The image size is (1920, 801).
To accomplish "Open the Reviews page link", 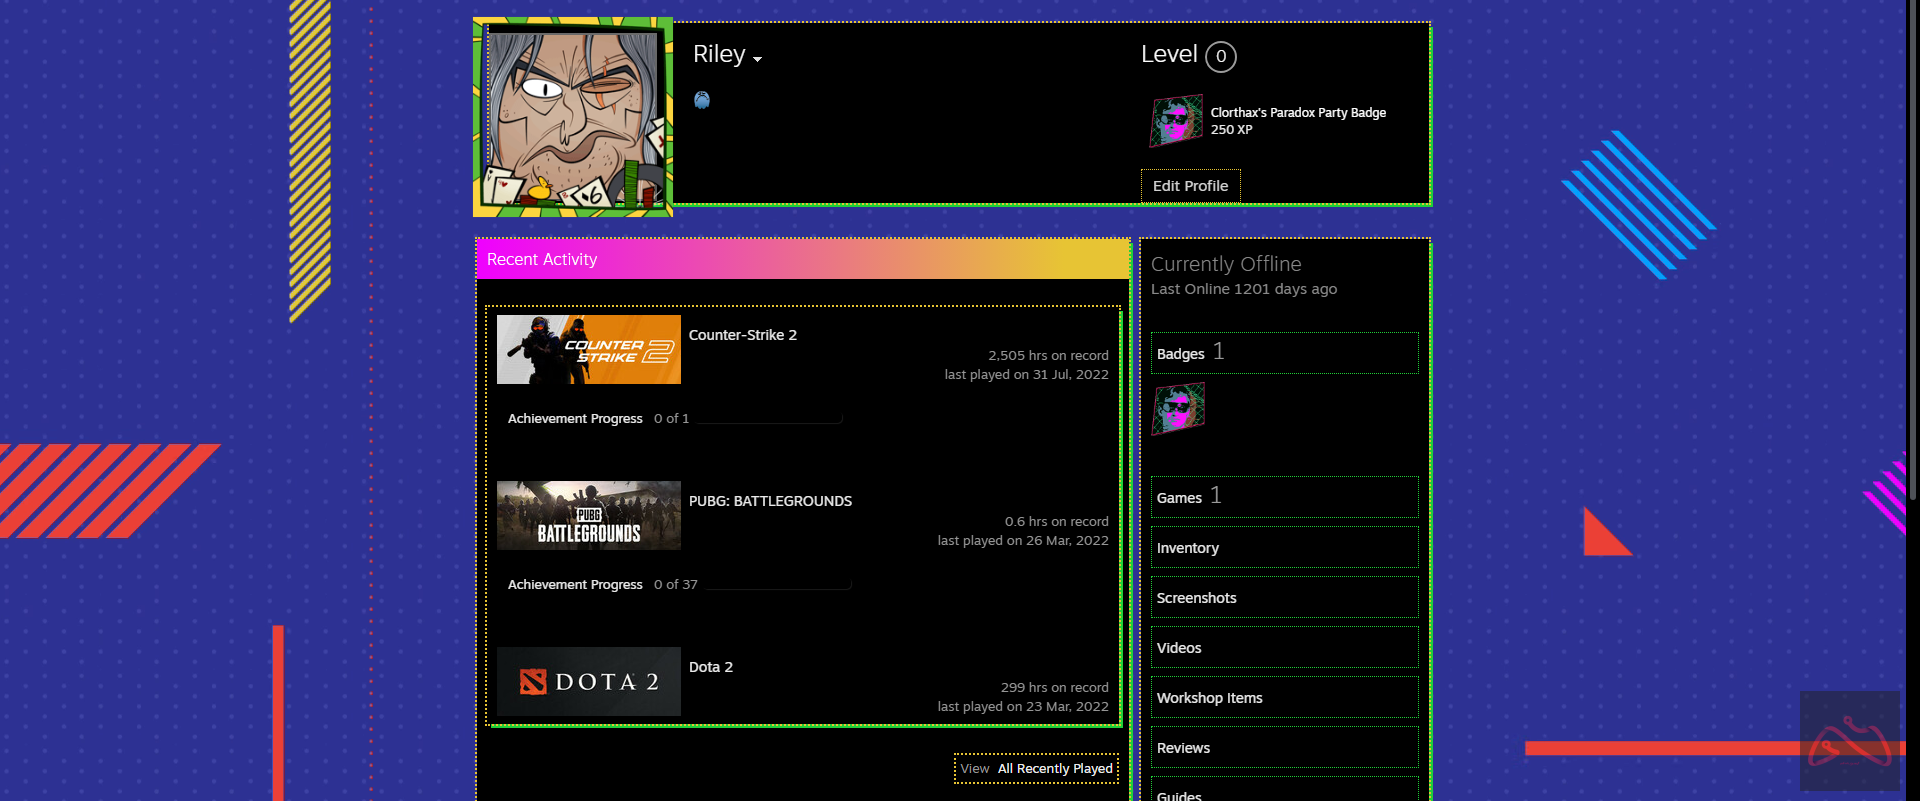I will [1184, 748].
